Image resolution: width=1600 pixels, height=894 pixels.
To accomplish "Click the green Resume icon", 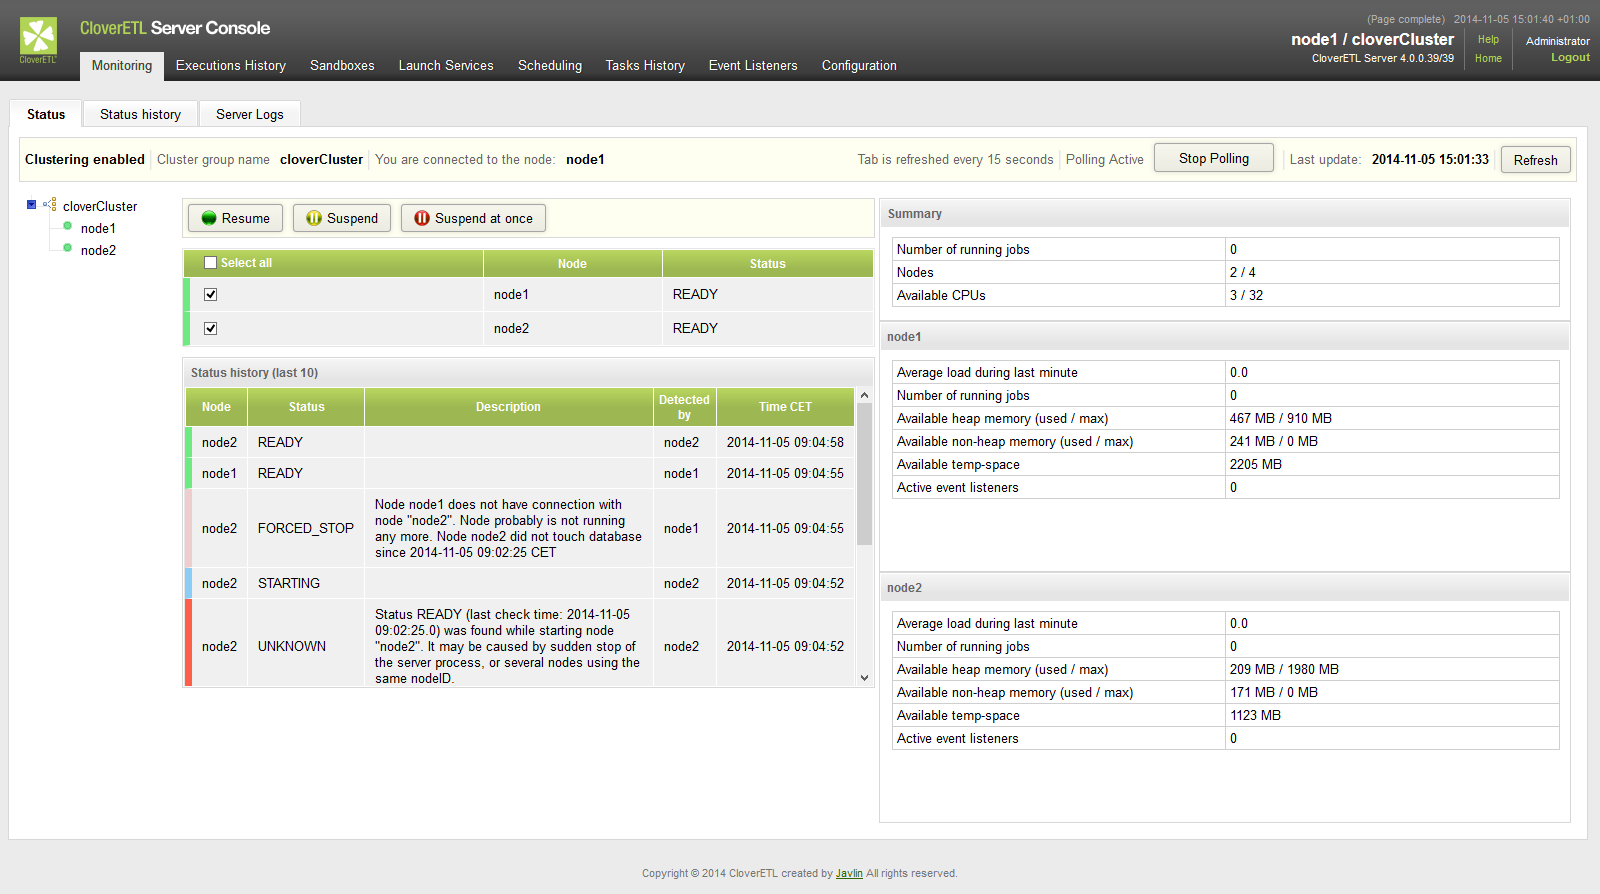I will click(x=209, y=218).
